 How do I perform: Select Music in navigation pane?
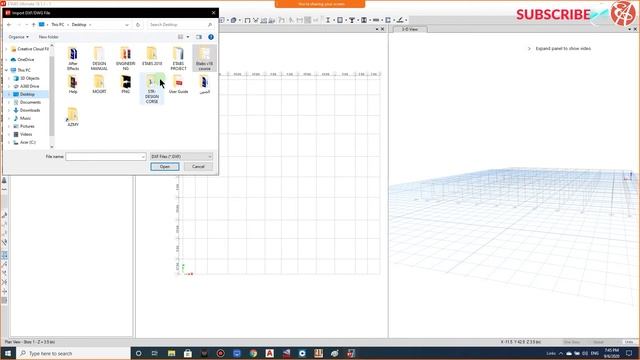(x=25, y=118)
